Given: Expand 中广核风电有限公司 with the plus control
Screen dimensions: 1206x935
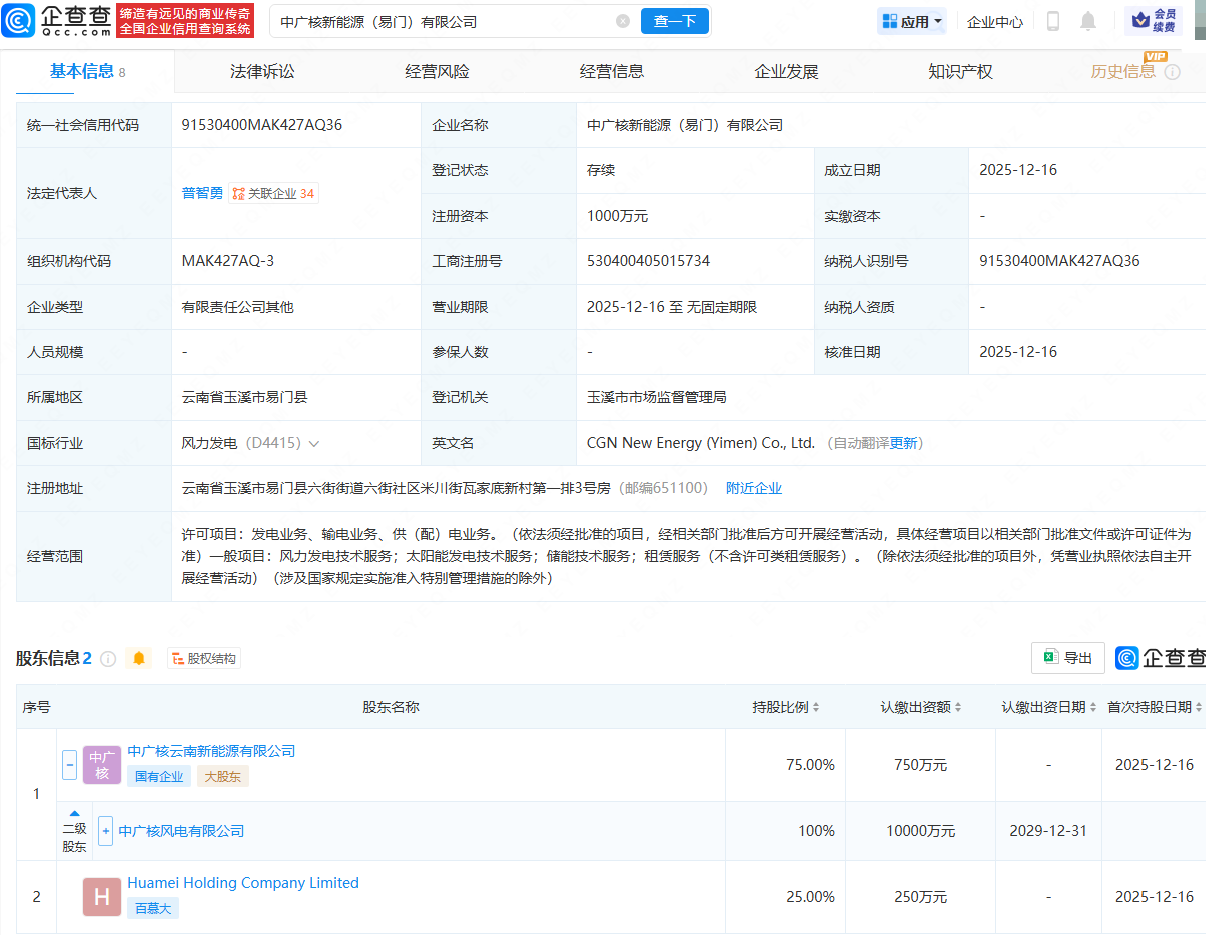Looking at the screenshot, I should point(105,831).
